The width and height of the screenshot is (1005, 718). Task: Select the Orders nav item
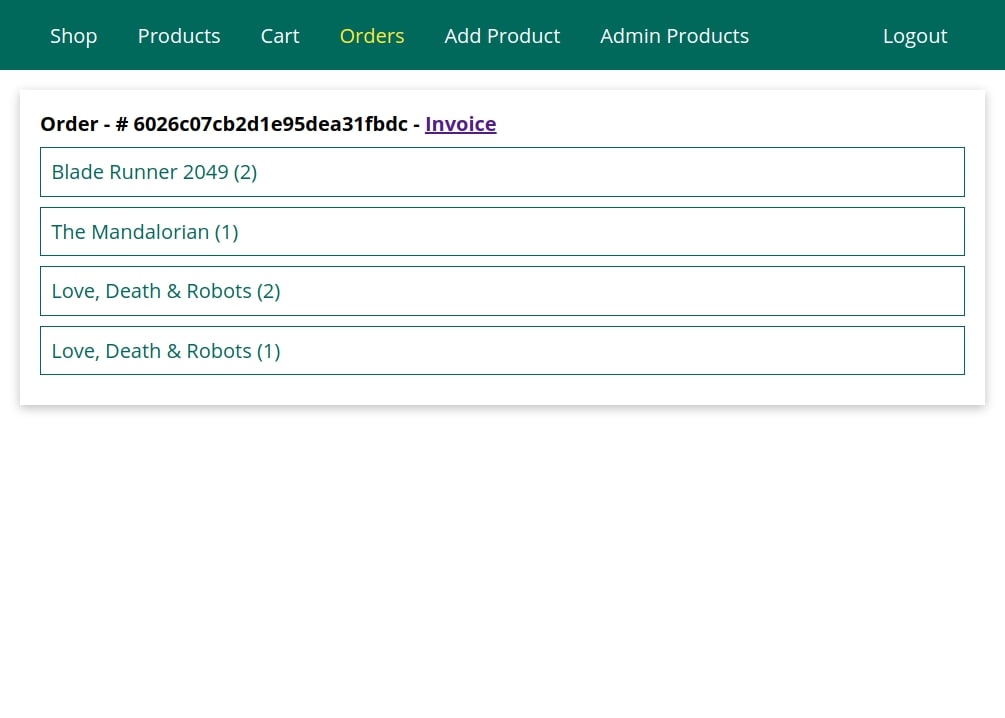[x=372, y=36]
